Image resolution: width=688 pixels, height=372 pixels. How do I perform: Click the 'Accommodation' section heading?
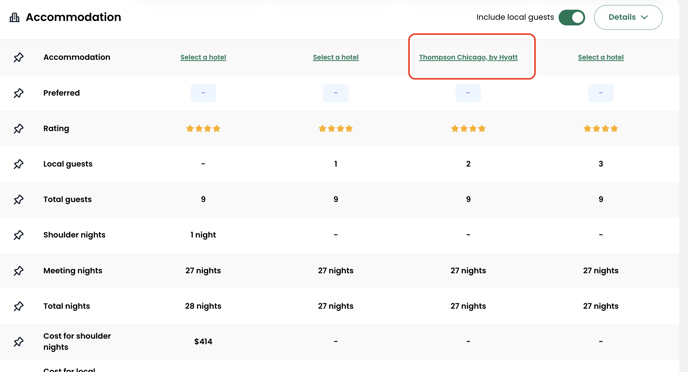73,17
